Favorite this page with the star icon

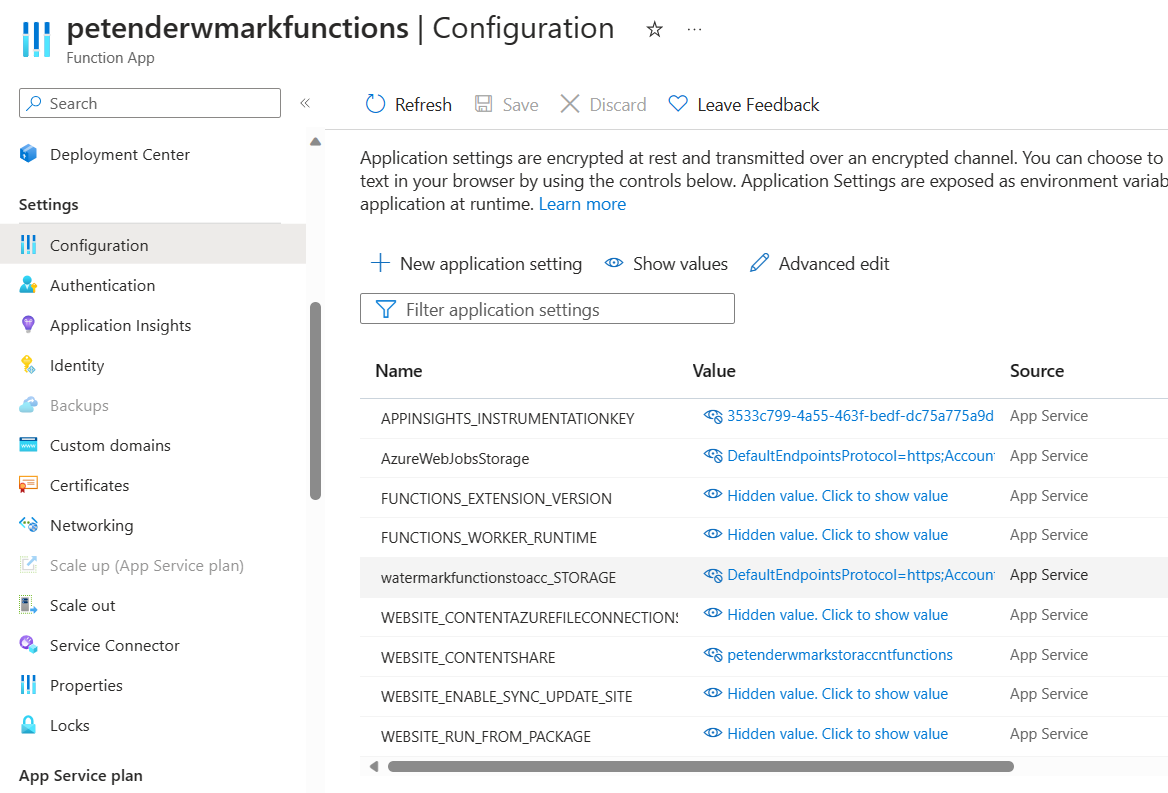(655, 30)
